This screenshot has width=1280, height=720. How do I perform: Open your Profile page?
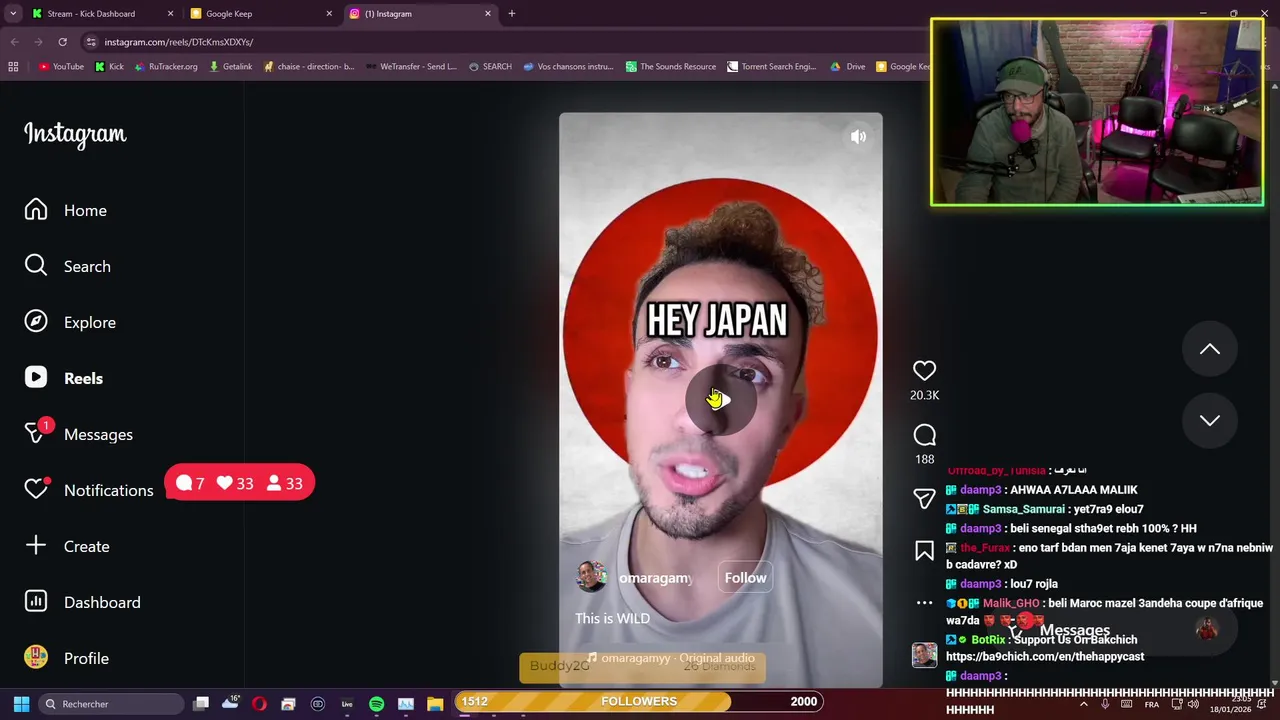(67, 658)
